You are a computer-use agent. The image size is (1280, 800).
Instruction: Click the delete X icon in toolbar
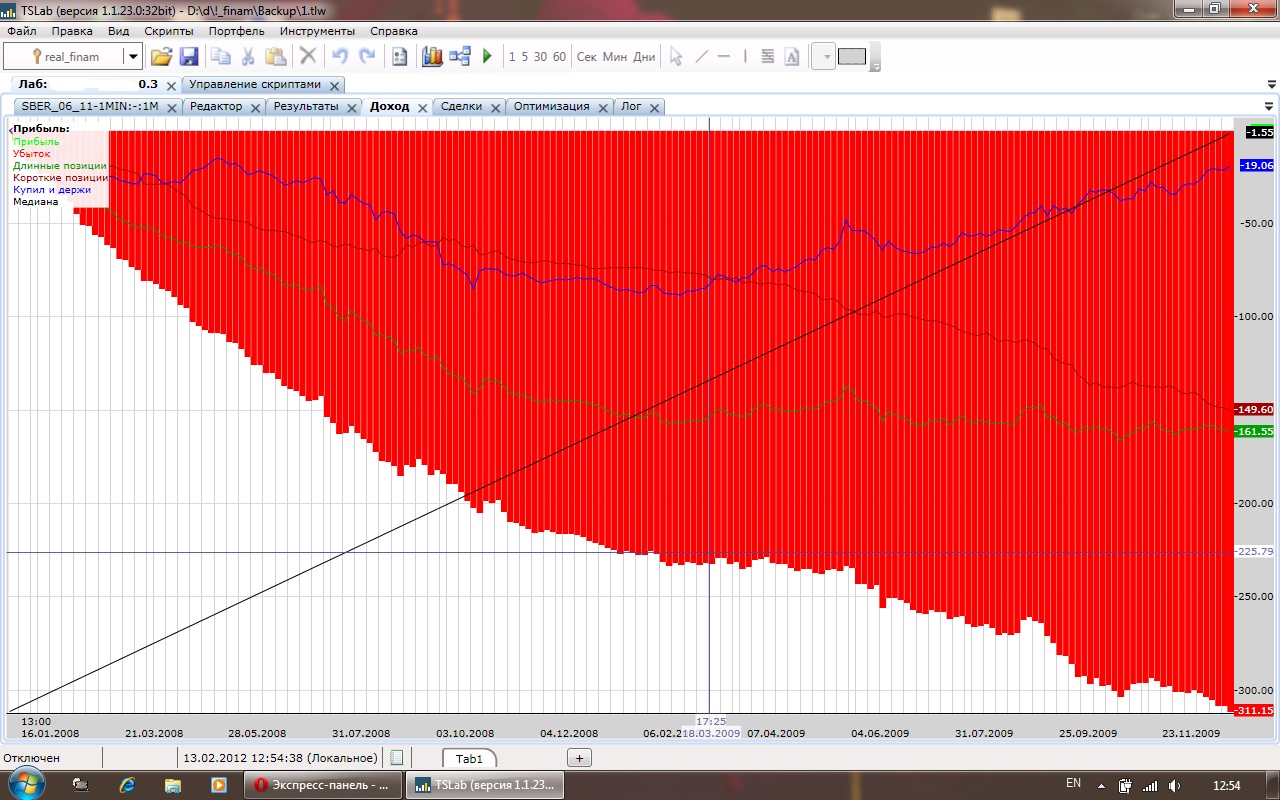[x=308, y=57]
